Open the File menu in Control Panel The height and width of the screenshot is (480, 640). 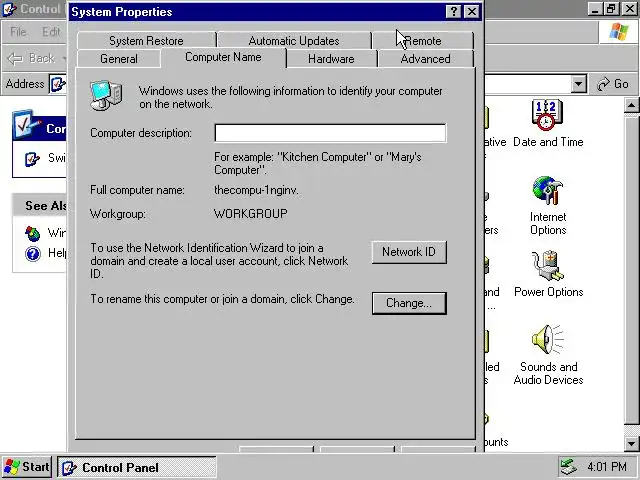(x=18, y=32)
